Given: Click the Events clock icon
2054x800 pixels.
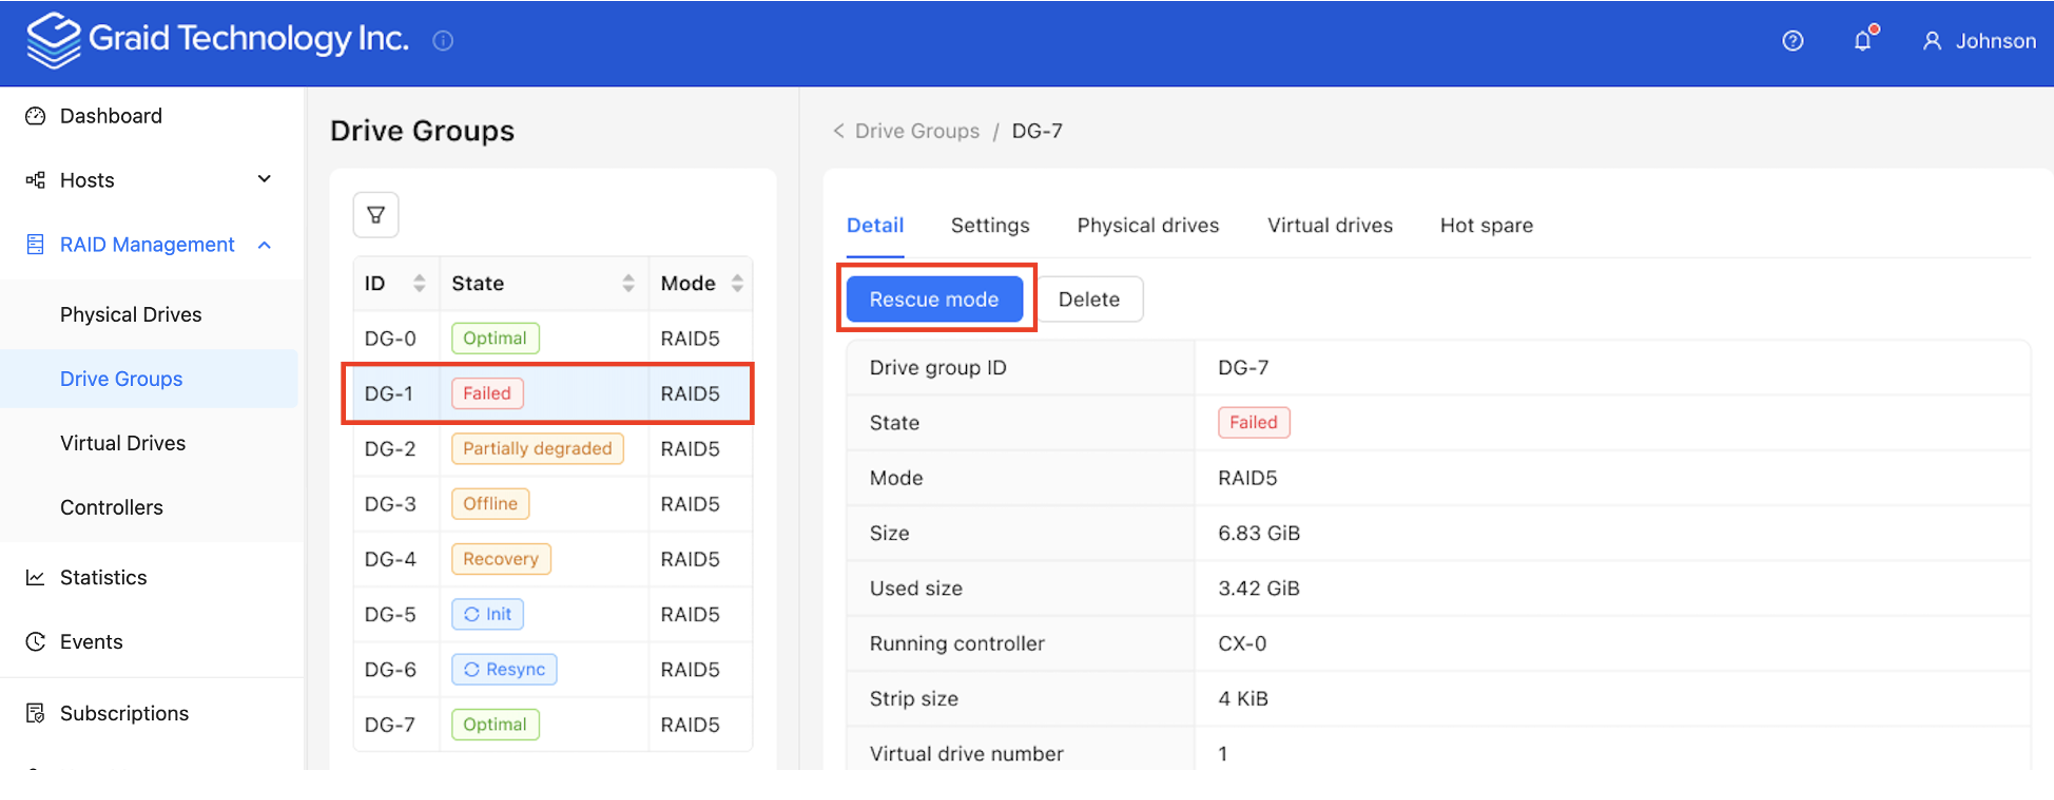Looking at the screenshot, I should (35, 642).
